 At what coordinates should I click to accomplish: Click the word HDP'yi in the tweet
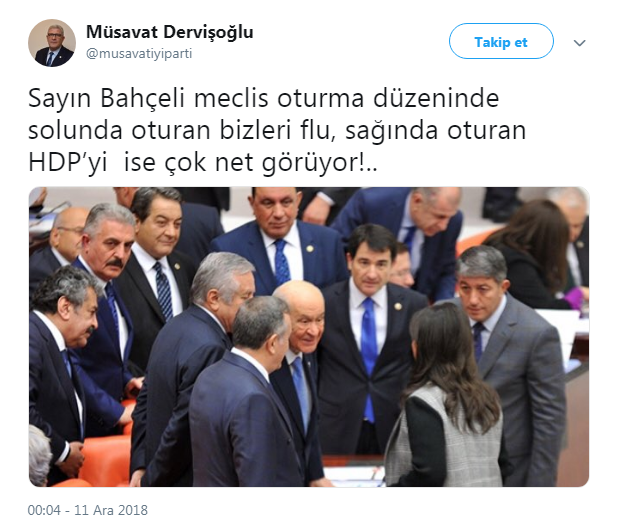[x=68, y=162]
